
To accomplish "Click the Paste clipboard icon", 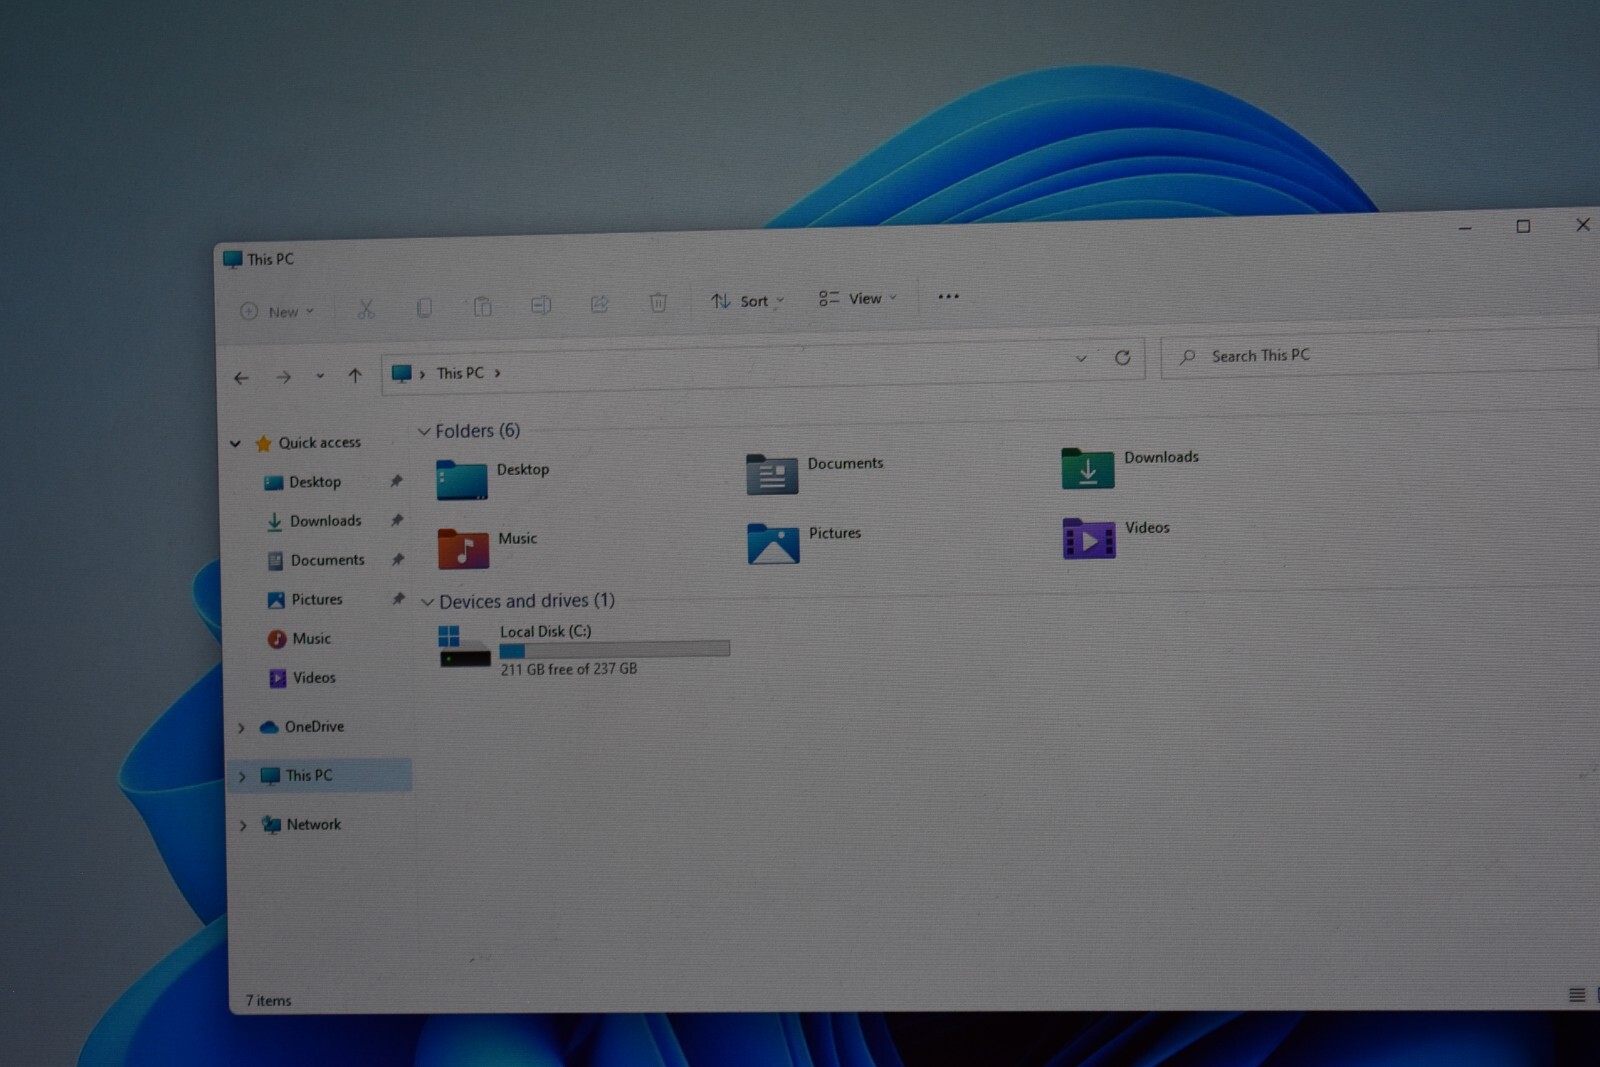I will click(482, 306).
